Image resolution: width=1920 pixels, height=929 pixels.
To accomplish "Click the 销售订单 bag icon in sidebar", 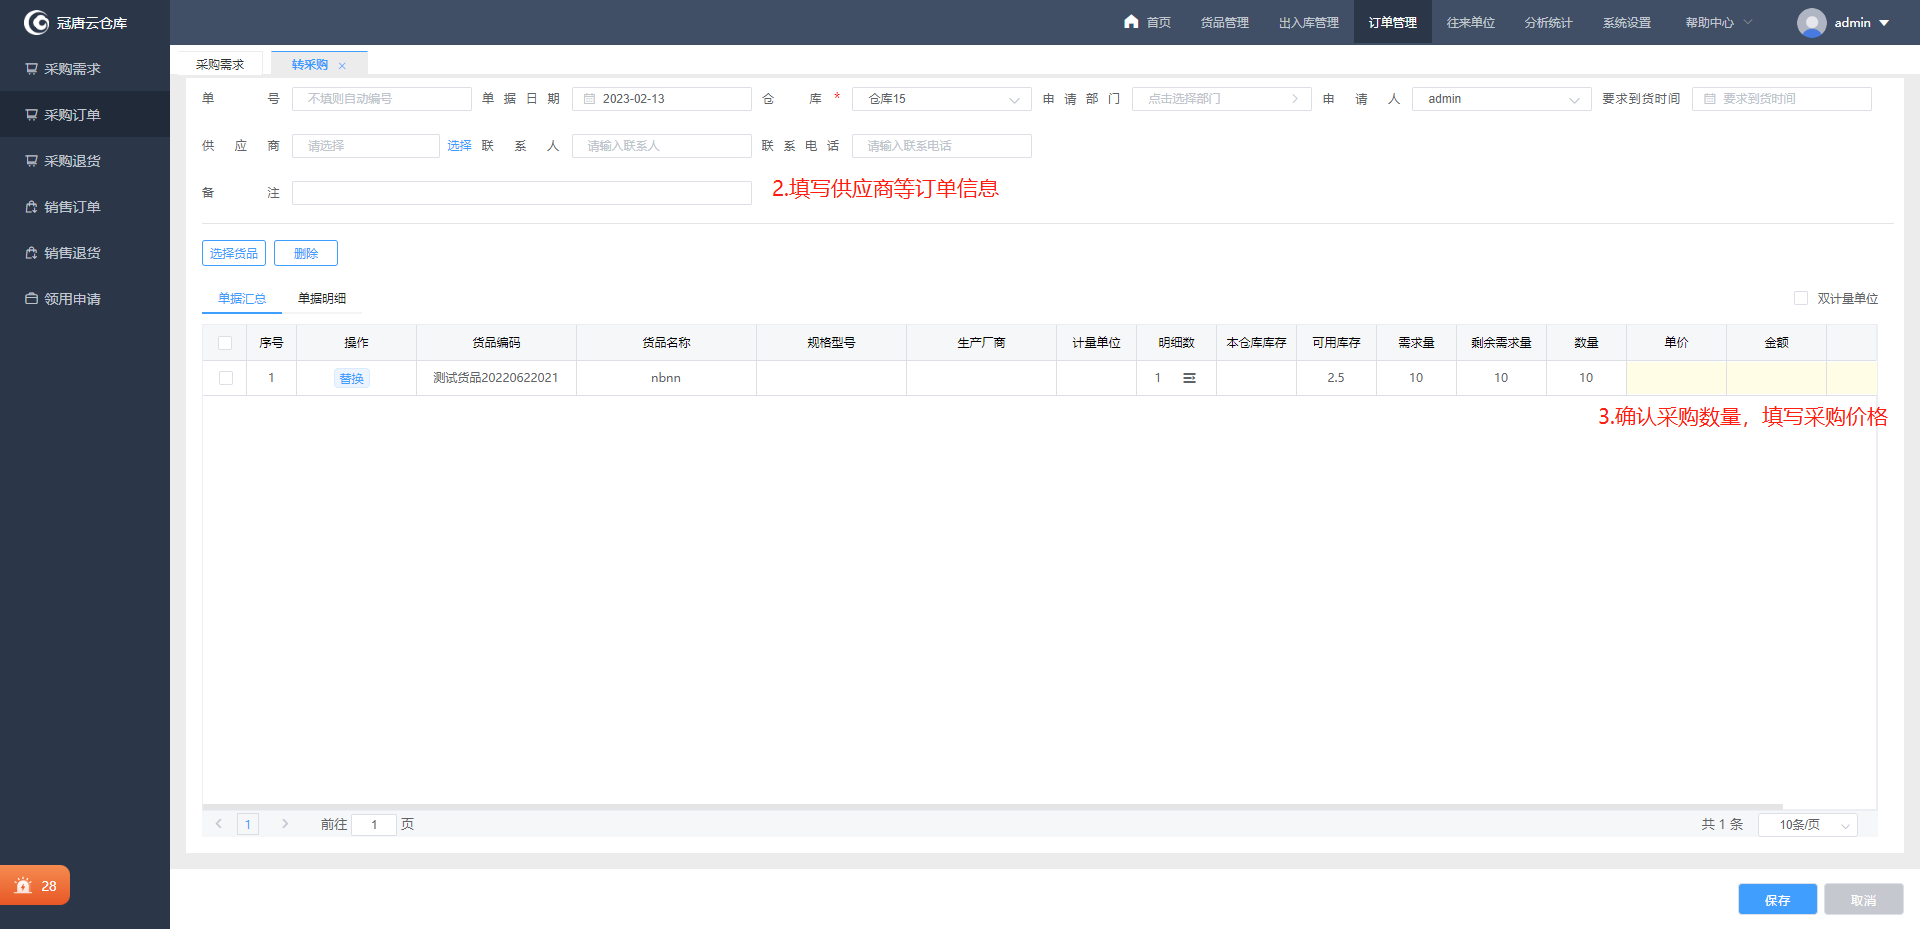I will [31, 207].
